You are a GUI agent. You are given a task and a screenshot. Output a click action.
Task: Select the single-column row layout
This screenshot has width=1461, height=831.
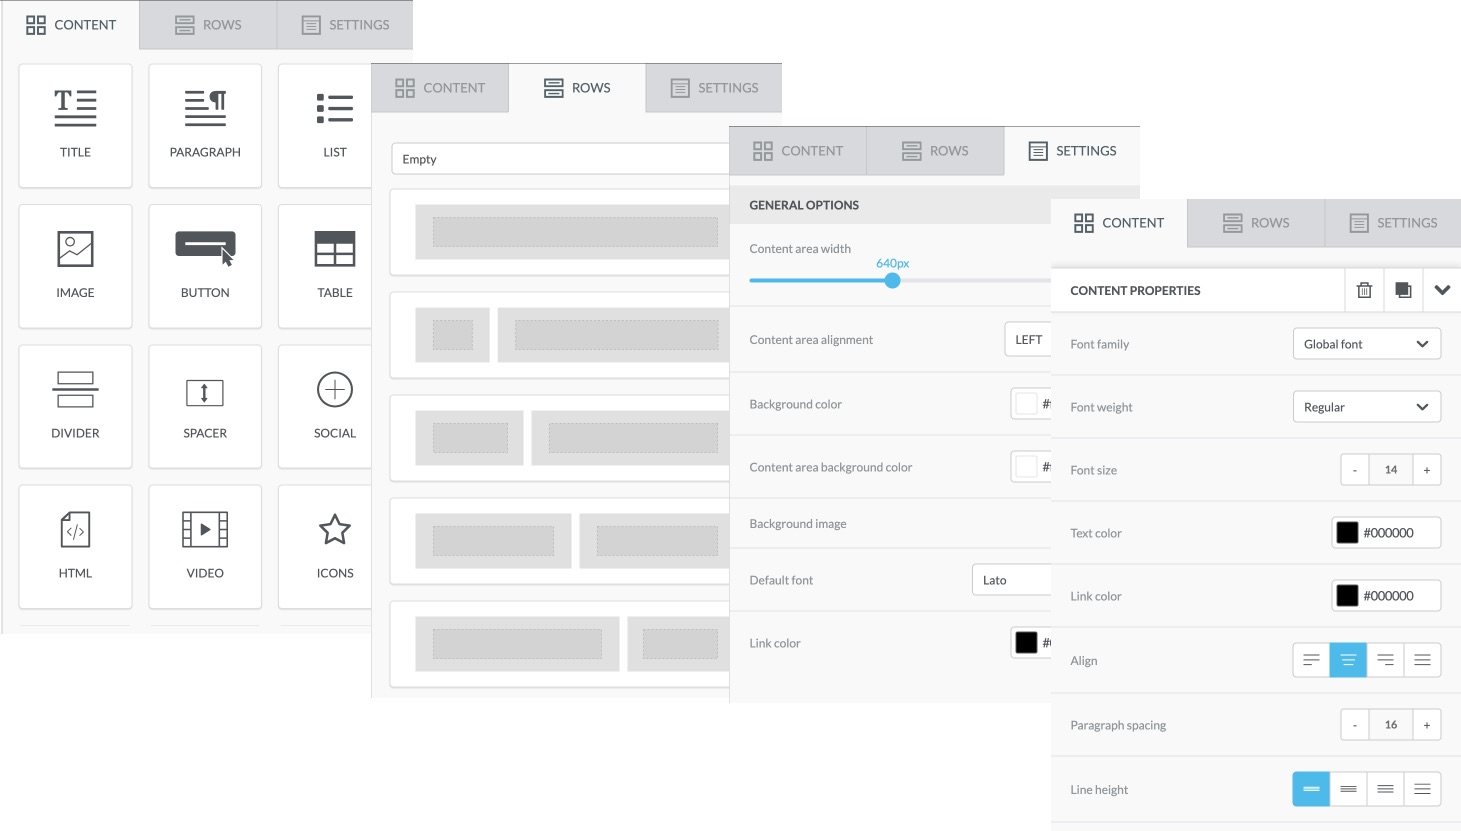tap(560, 232)
